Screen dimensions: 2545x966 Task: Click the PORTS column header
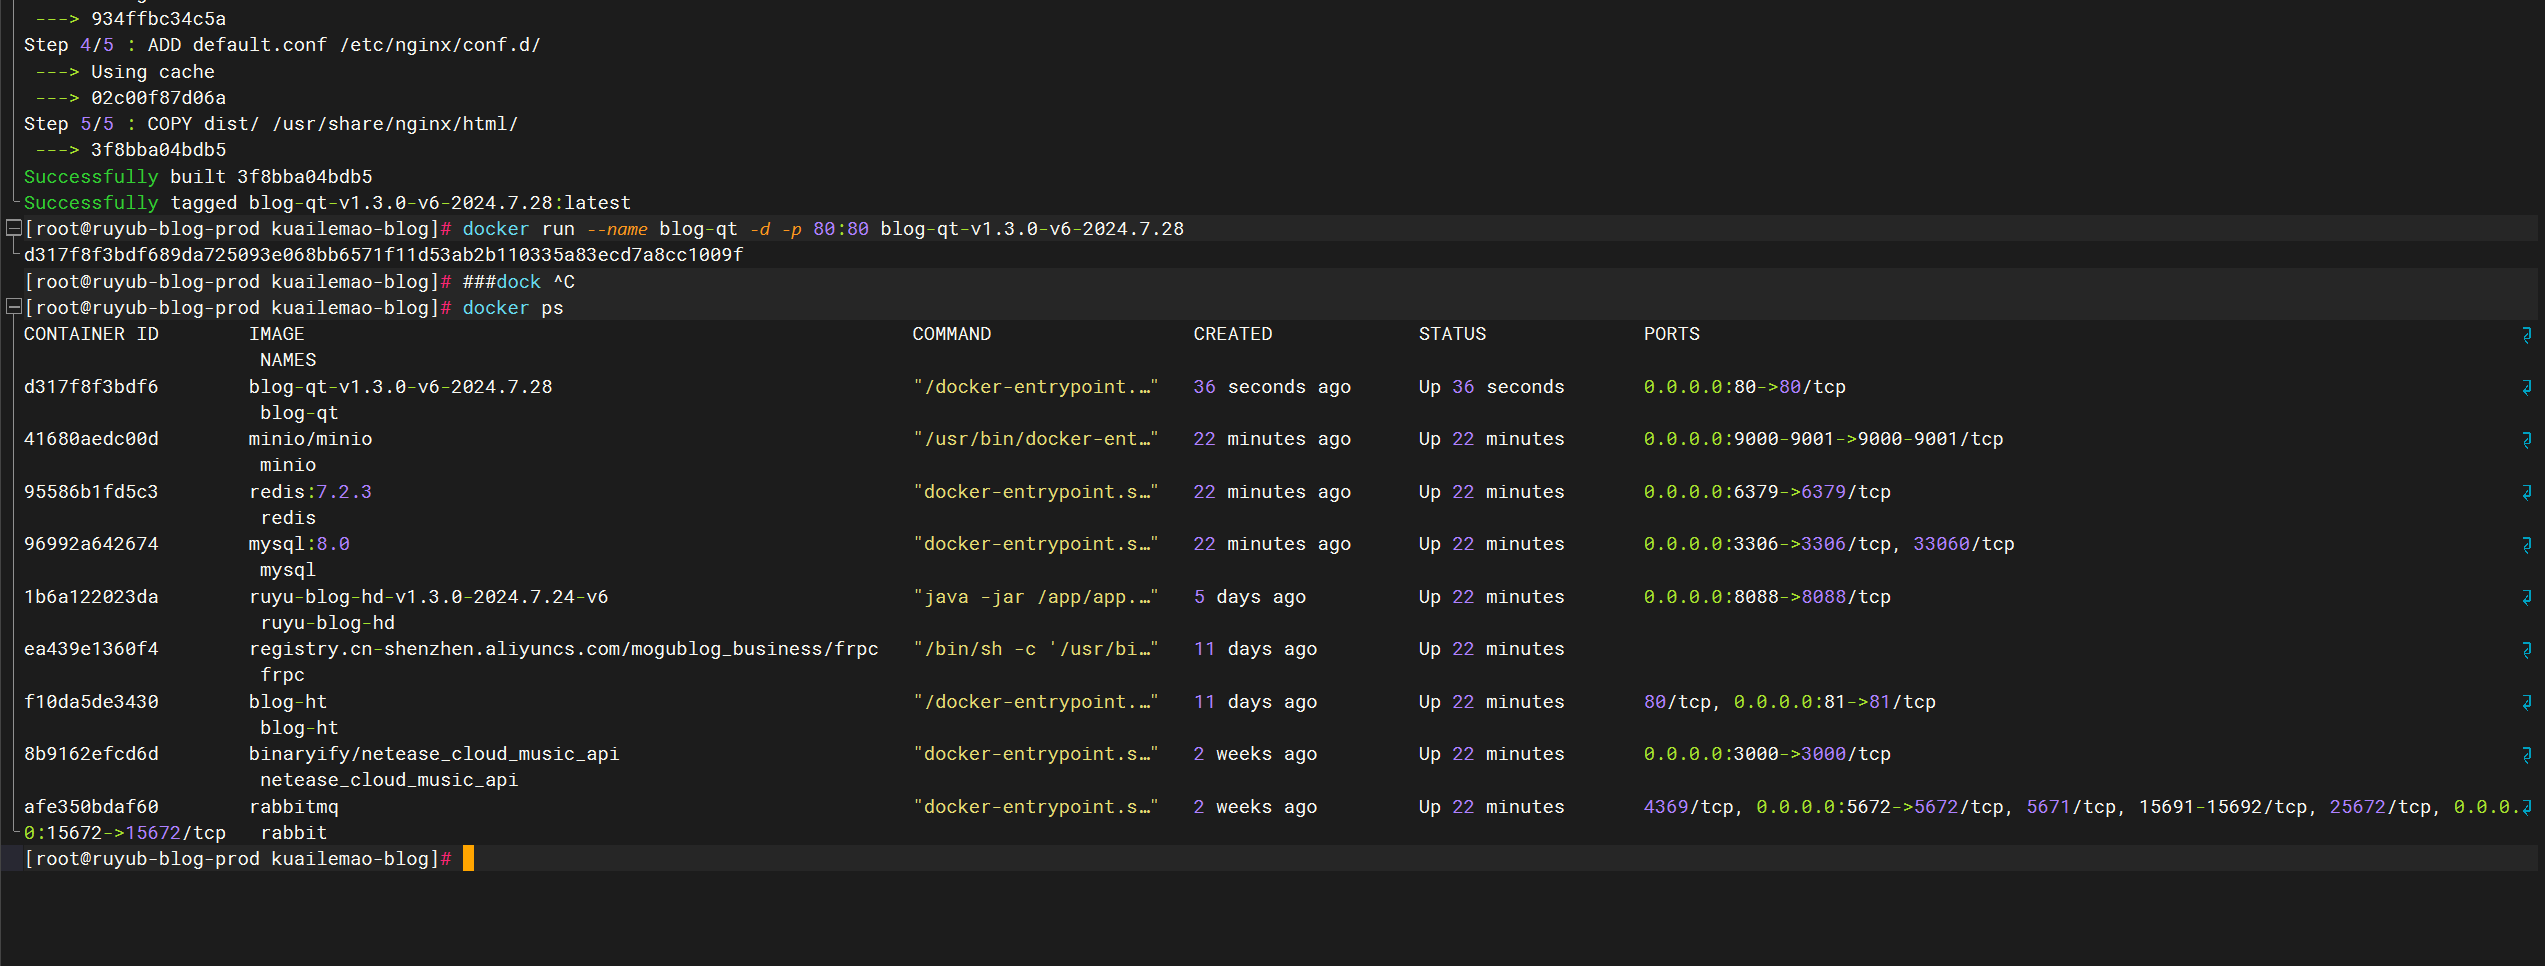coord(1672,334)
